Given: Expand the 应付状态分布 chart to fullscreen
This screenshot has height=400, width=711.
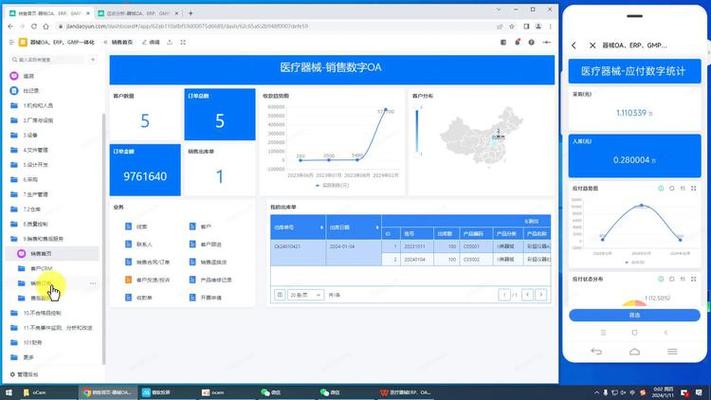Looking at the screenshot, I should [x=693, y=279].
